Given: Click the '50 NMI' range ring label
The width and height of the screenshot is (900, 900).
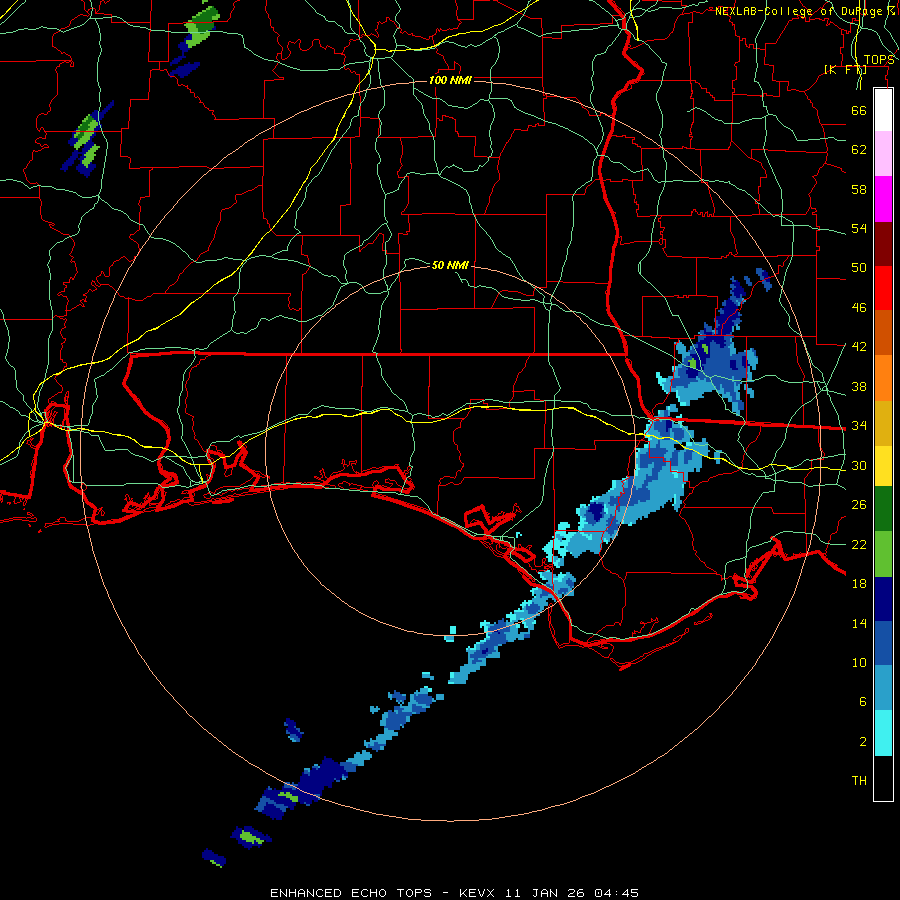Looking at the screenshot, I should click(450, 265).
